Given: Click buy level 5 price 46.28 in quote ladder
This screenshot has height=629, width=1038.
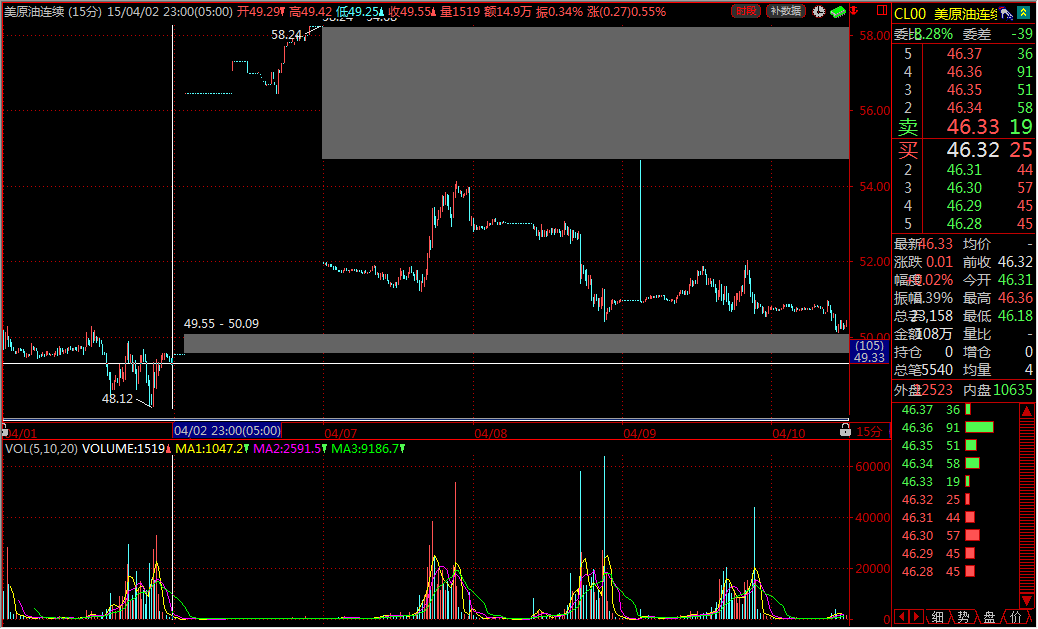Looking at the screenshot, I should coord(964,224).
